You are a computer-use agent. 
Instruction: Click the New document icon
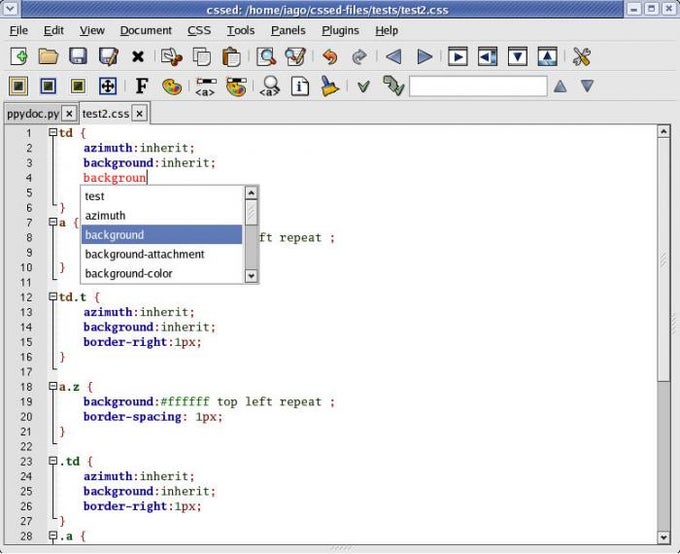point(19,56)
